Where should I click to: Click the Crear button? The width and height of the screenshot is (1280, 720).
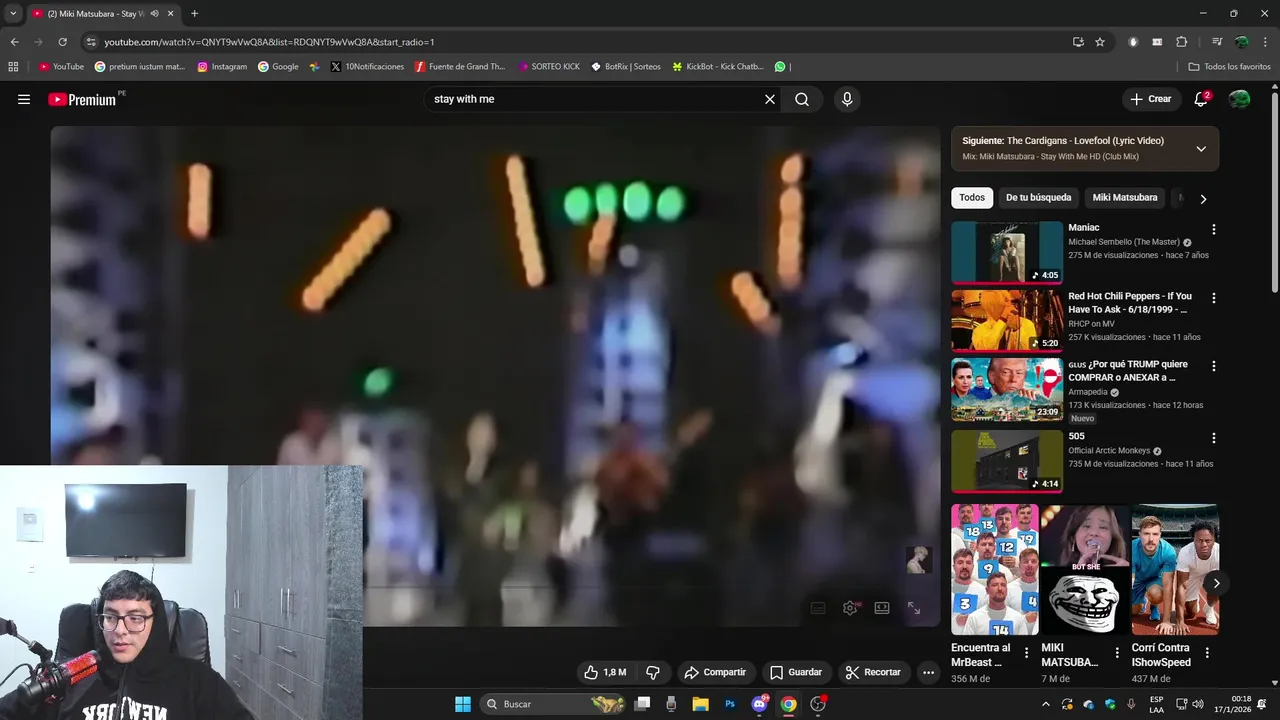pos(1150,99)
